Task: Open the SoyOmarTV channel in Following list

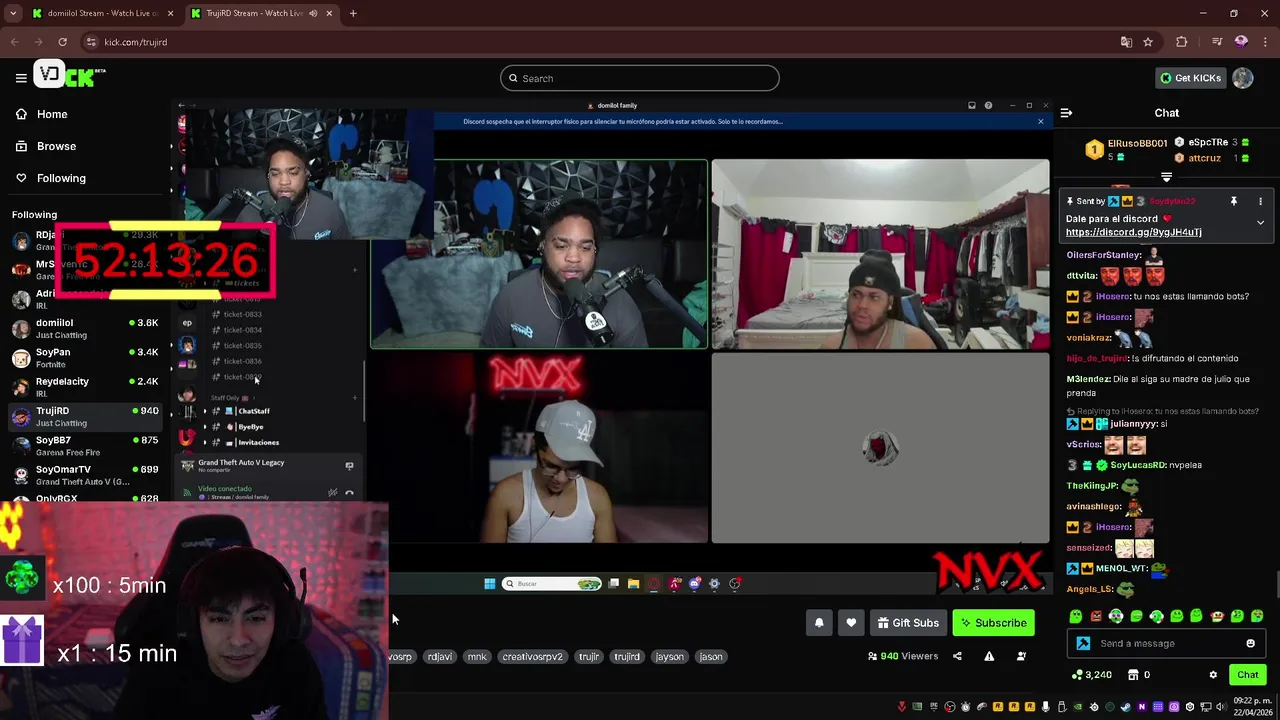Action: point(85,475)
